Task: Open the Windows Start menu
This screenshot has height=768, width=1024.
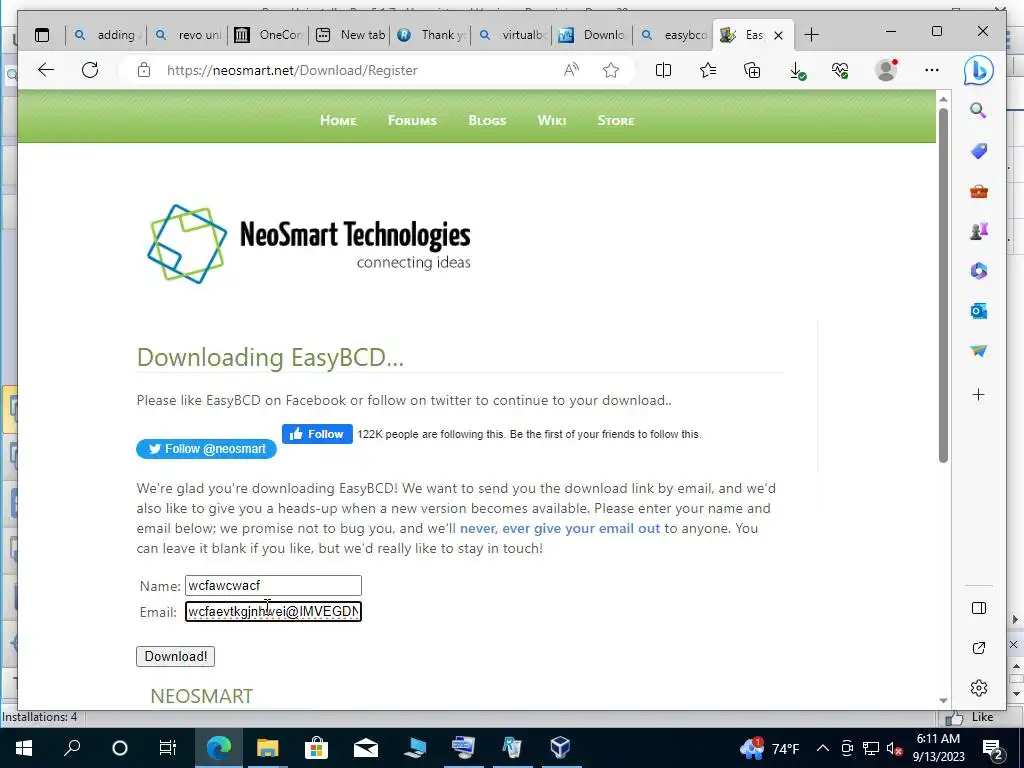Action: click(x=24, y=747)
